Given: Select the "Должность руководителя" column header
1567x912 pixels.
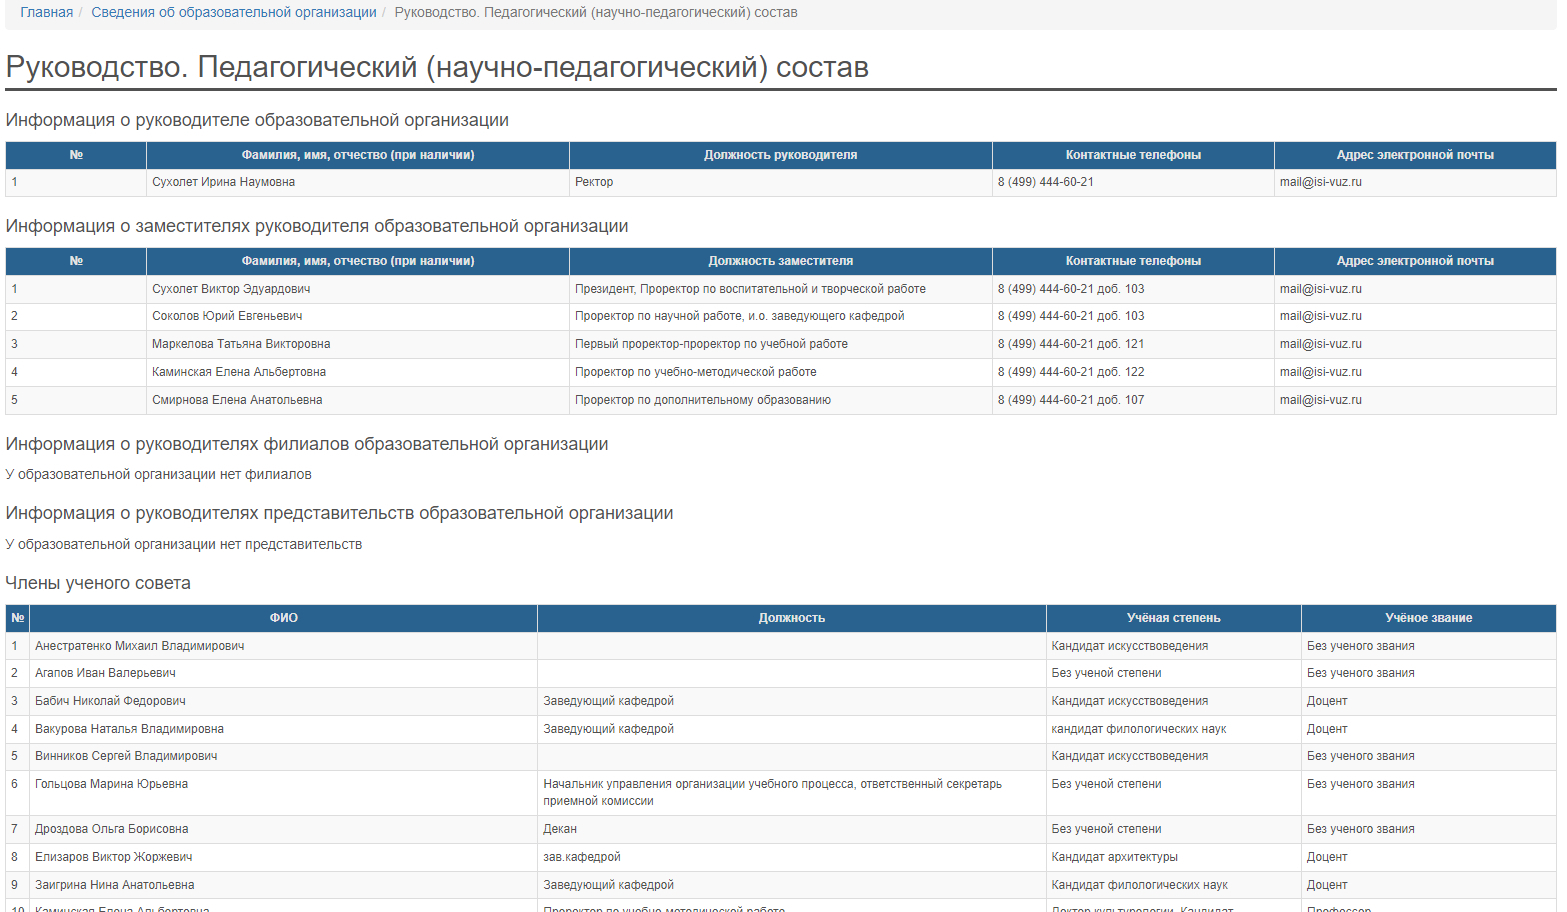Looking at the screenshot, I should tap(781, 155).
